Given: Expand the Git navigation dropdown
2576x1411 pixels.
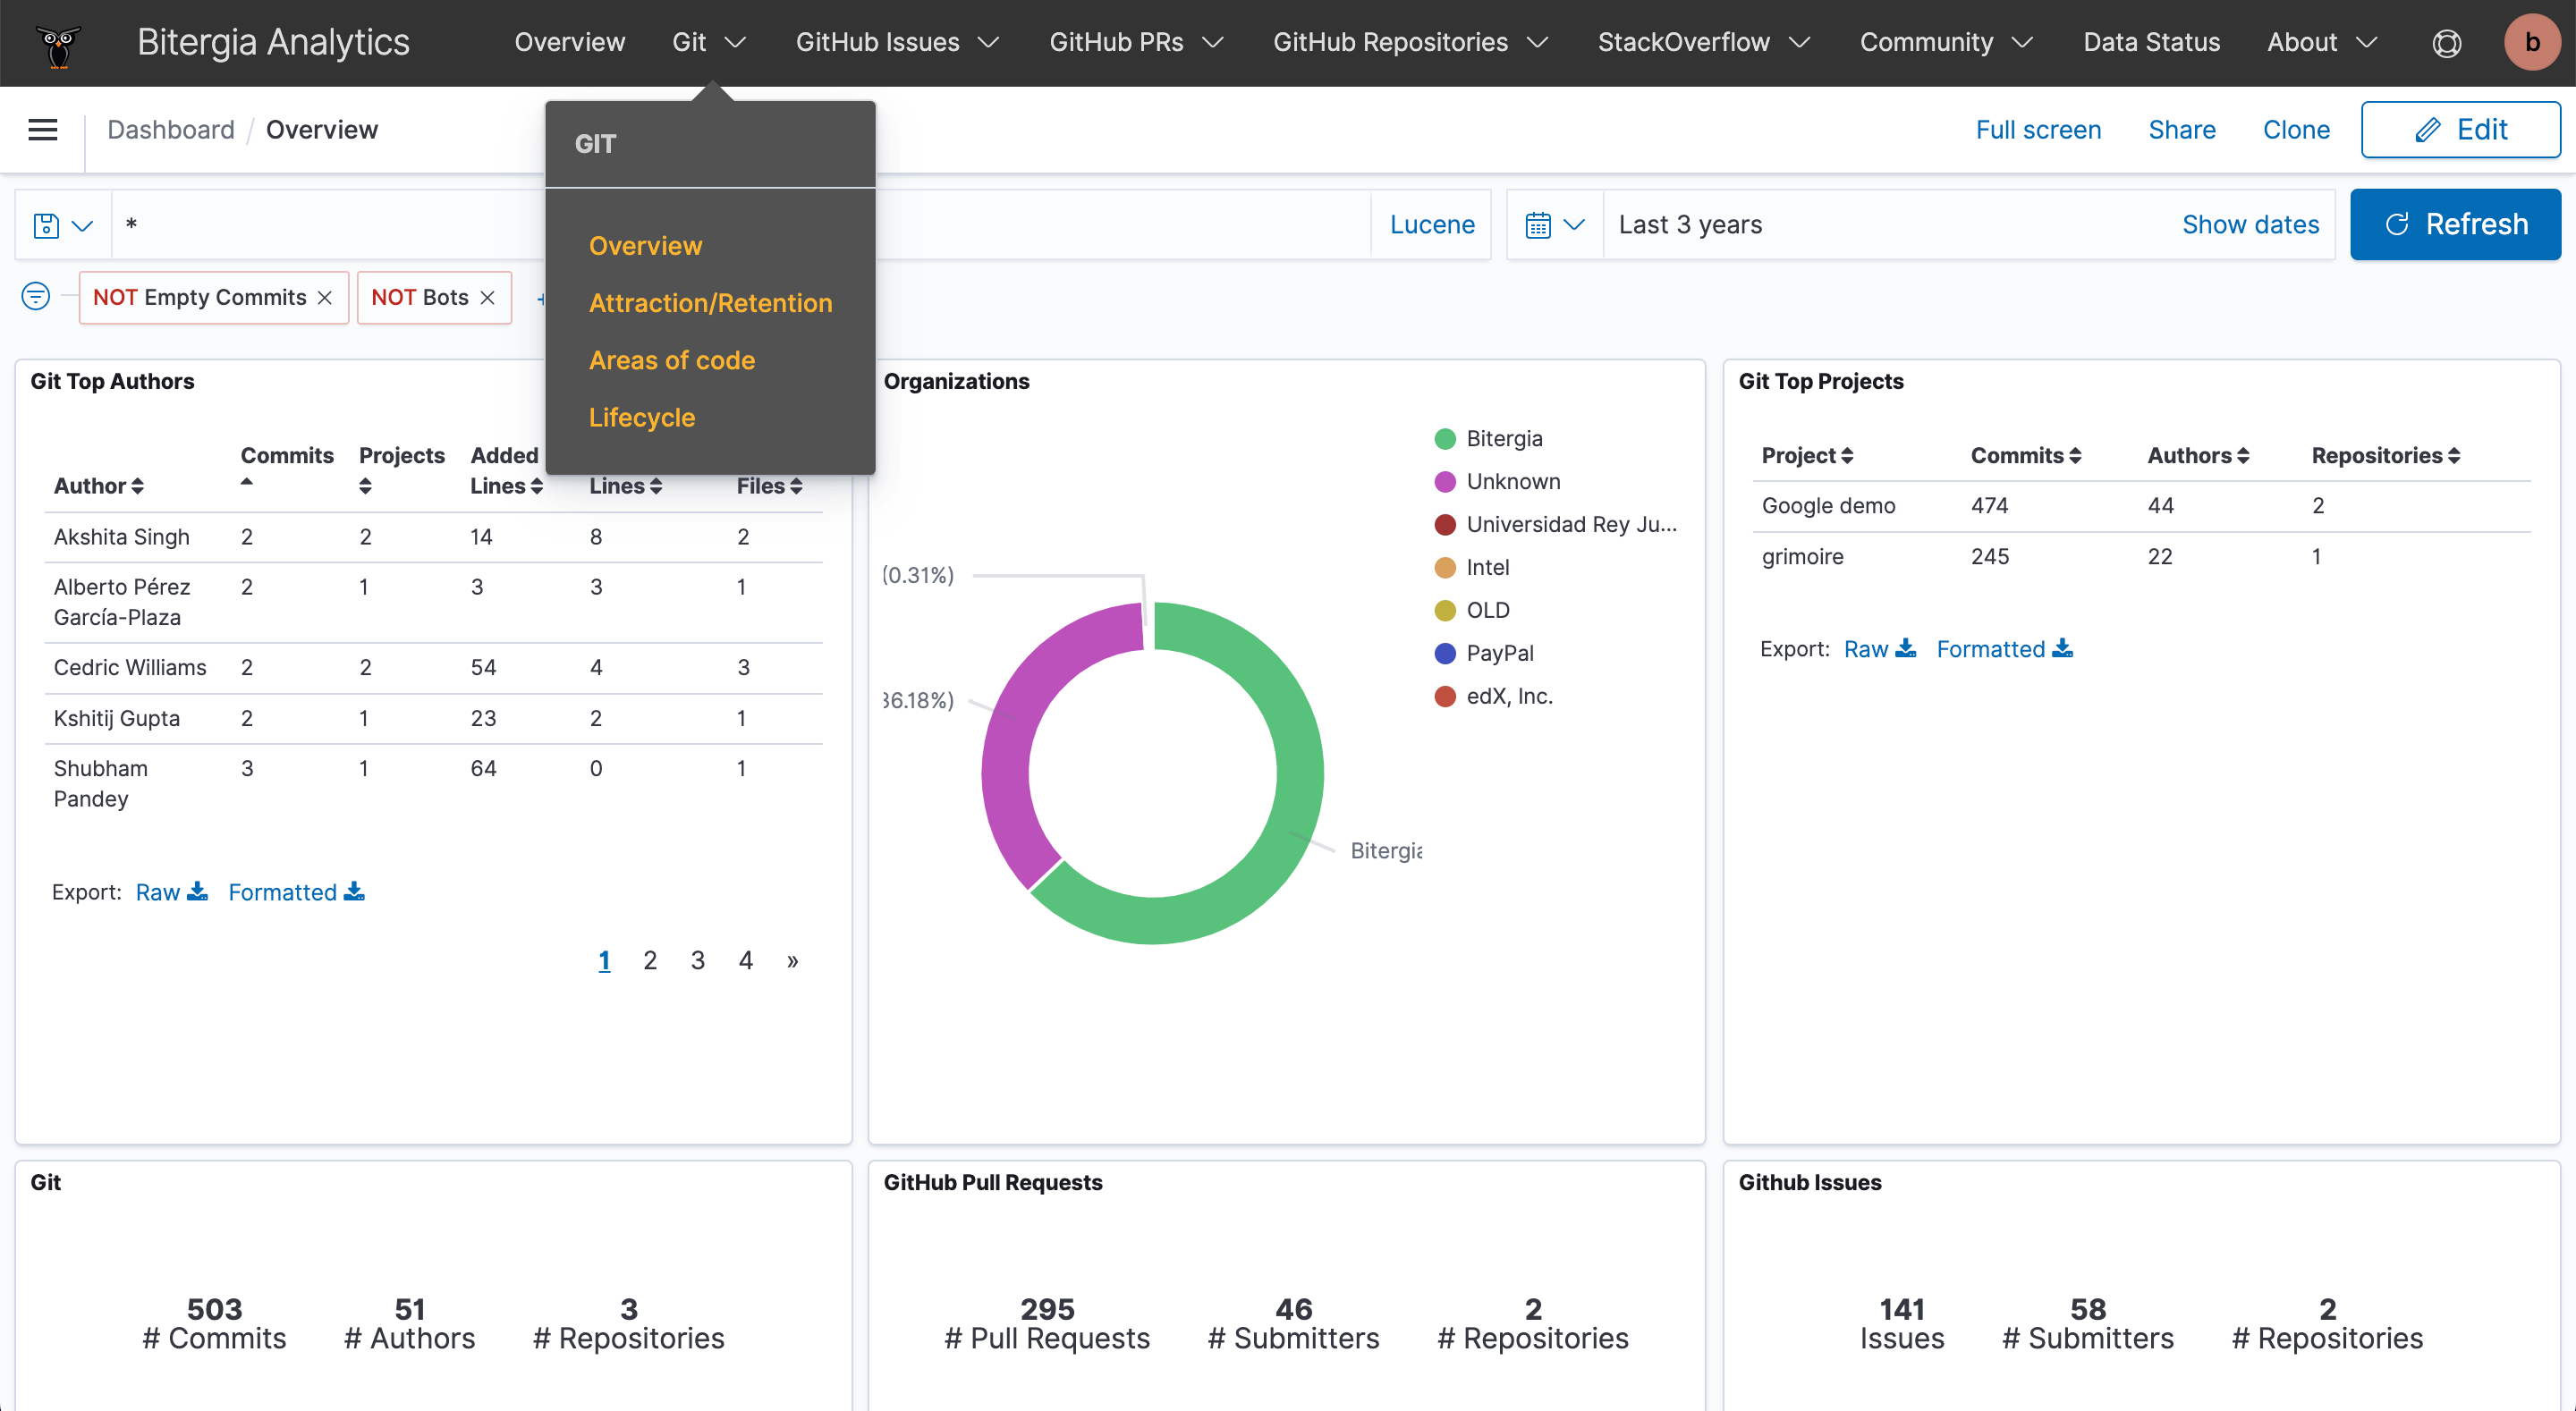Looking at the screenshot, I should (x=709, y=43).
